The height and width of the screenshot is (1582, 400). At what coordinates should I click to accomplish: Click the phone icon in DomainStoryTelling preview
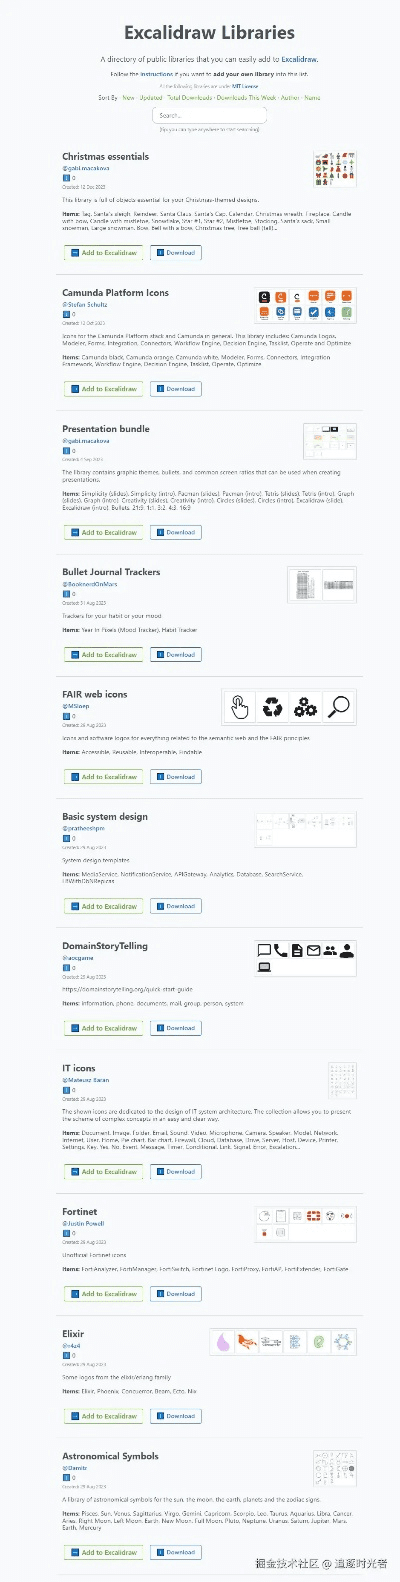pyautogui.click(x=280, y=950)
